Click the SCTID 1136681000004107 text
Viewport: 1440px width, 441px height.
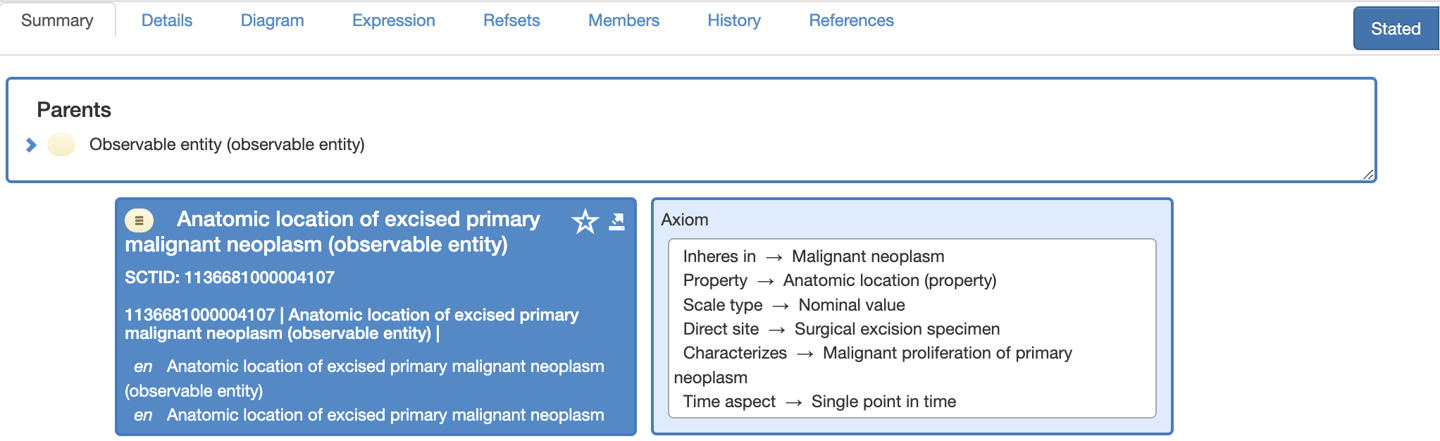tap(229, 277)
